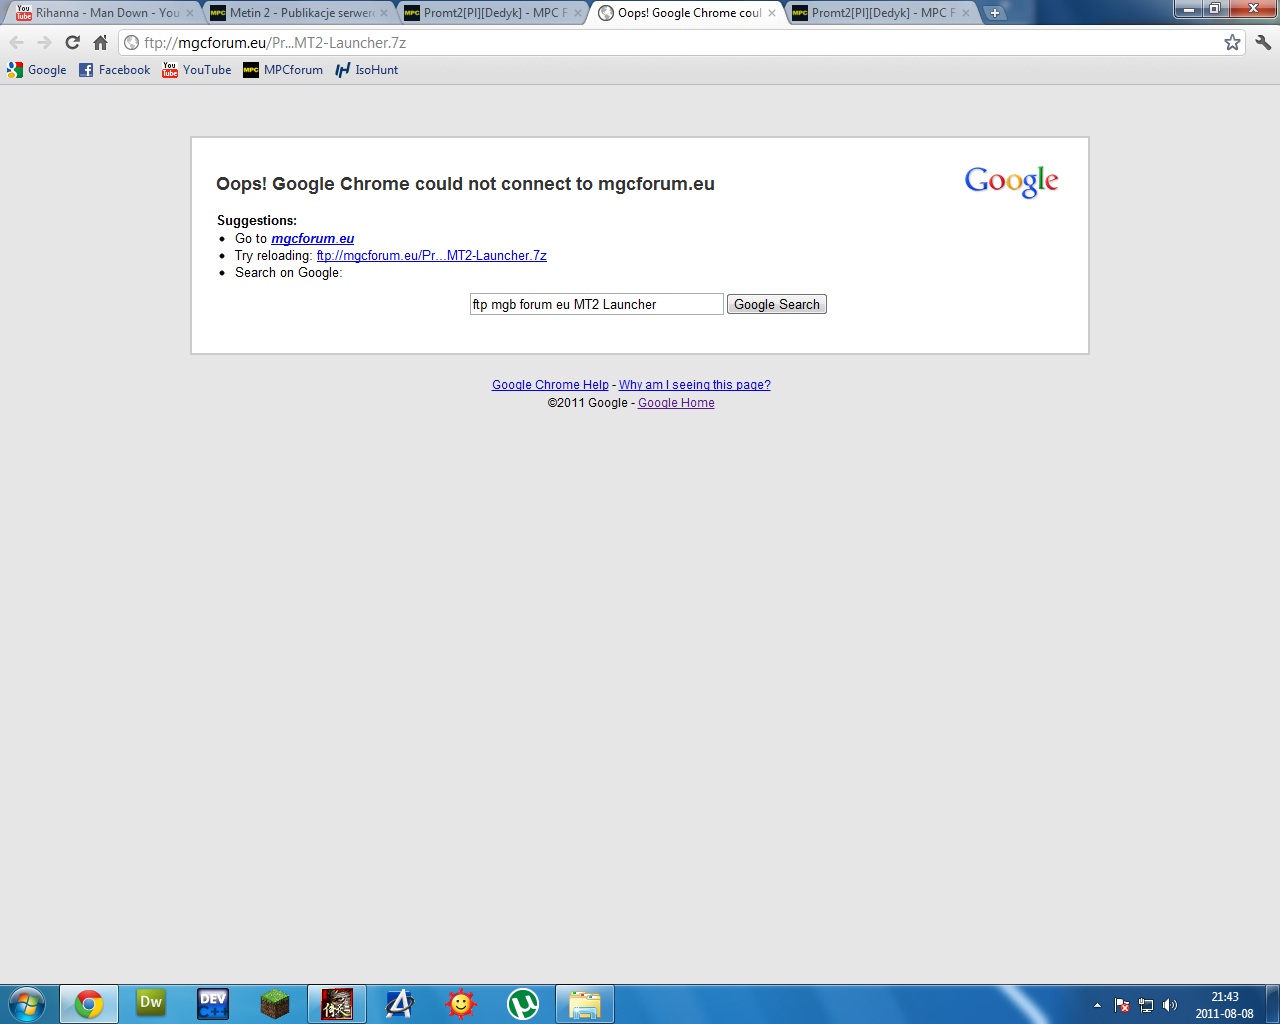Reload the current page

[72, 42]
